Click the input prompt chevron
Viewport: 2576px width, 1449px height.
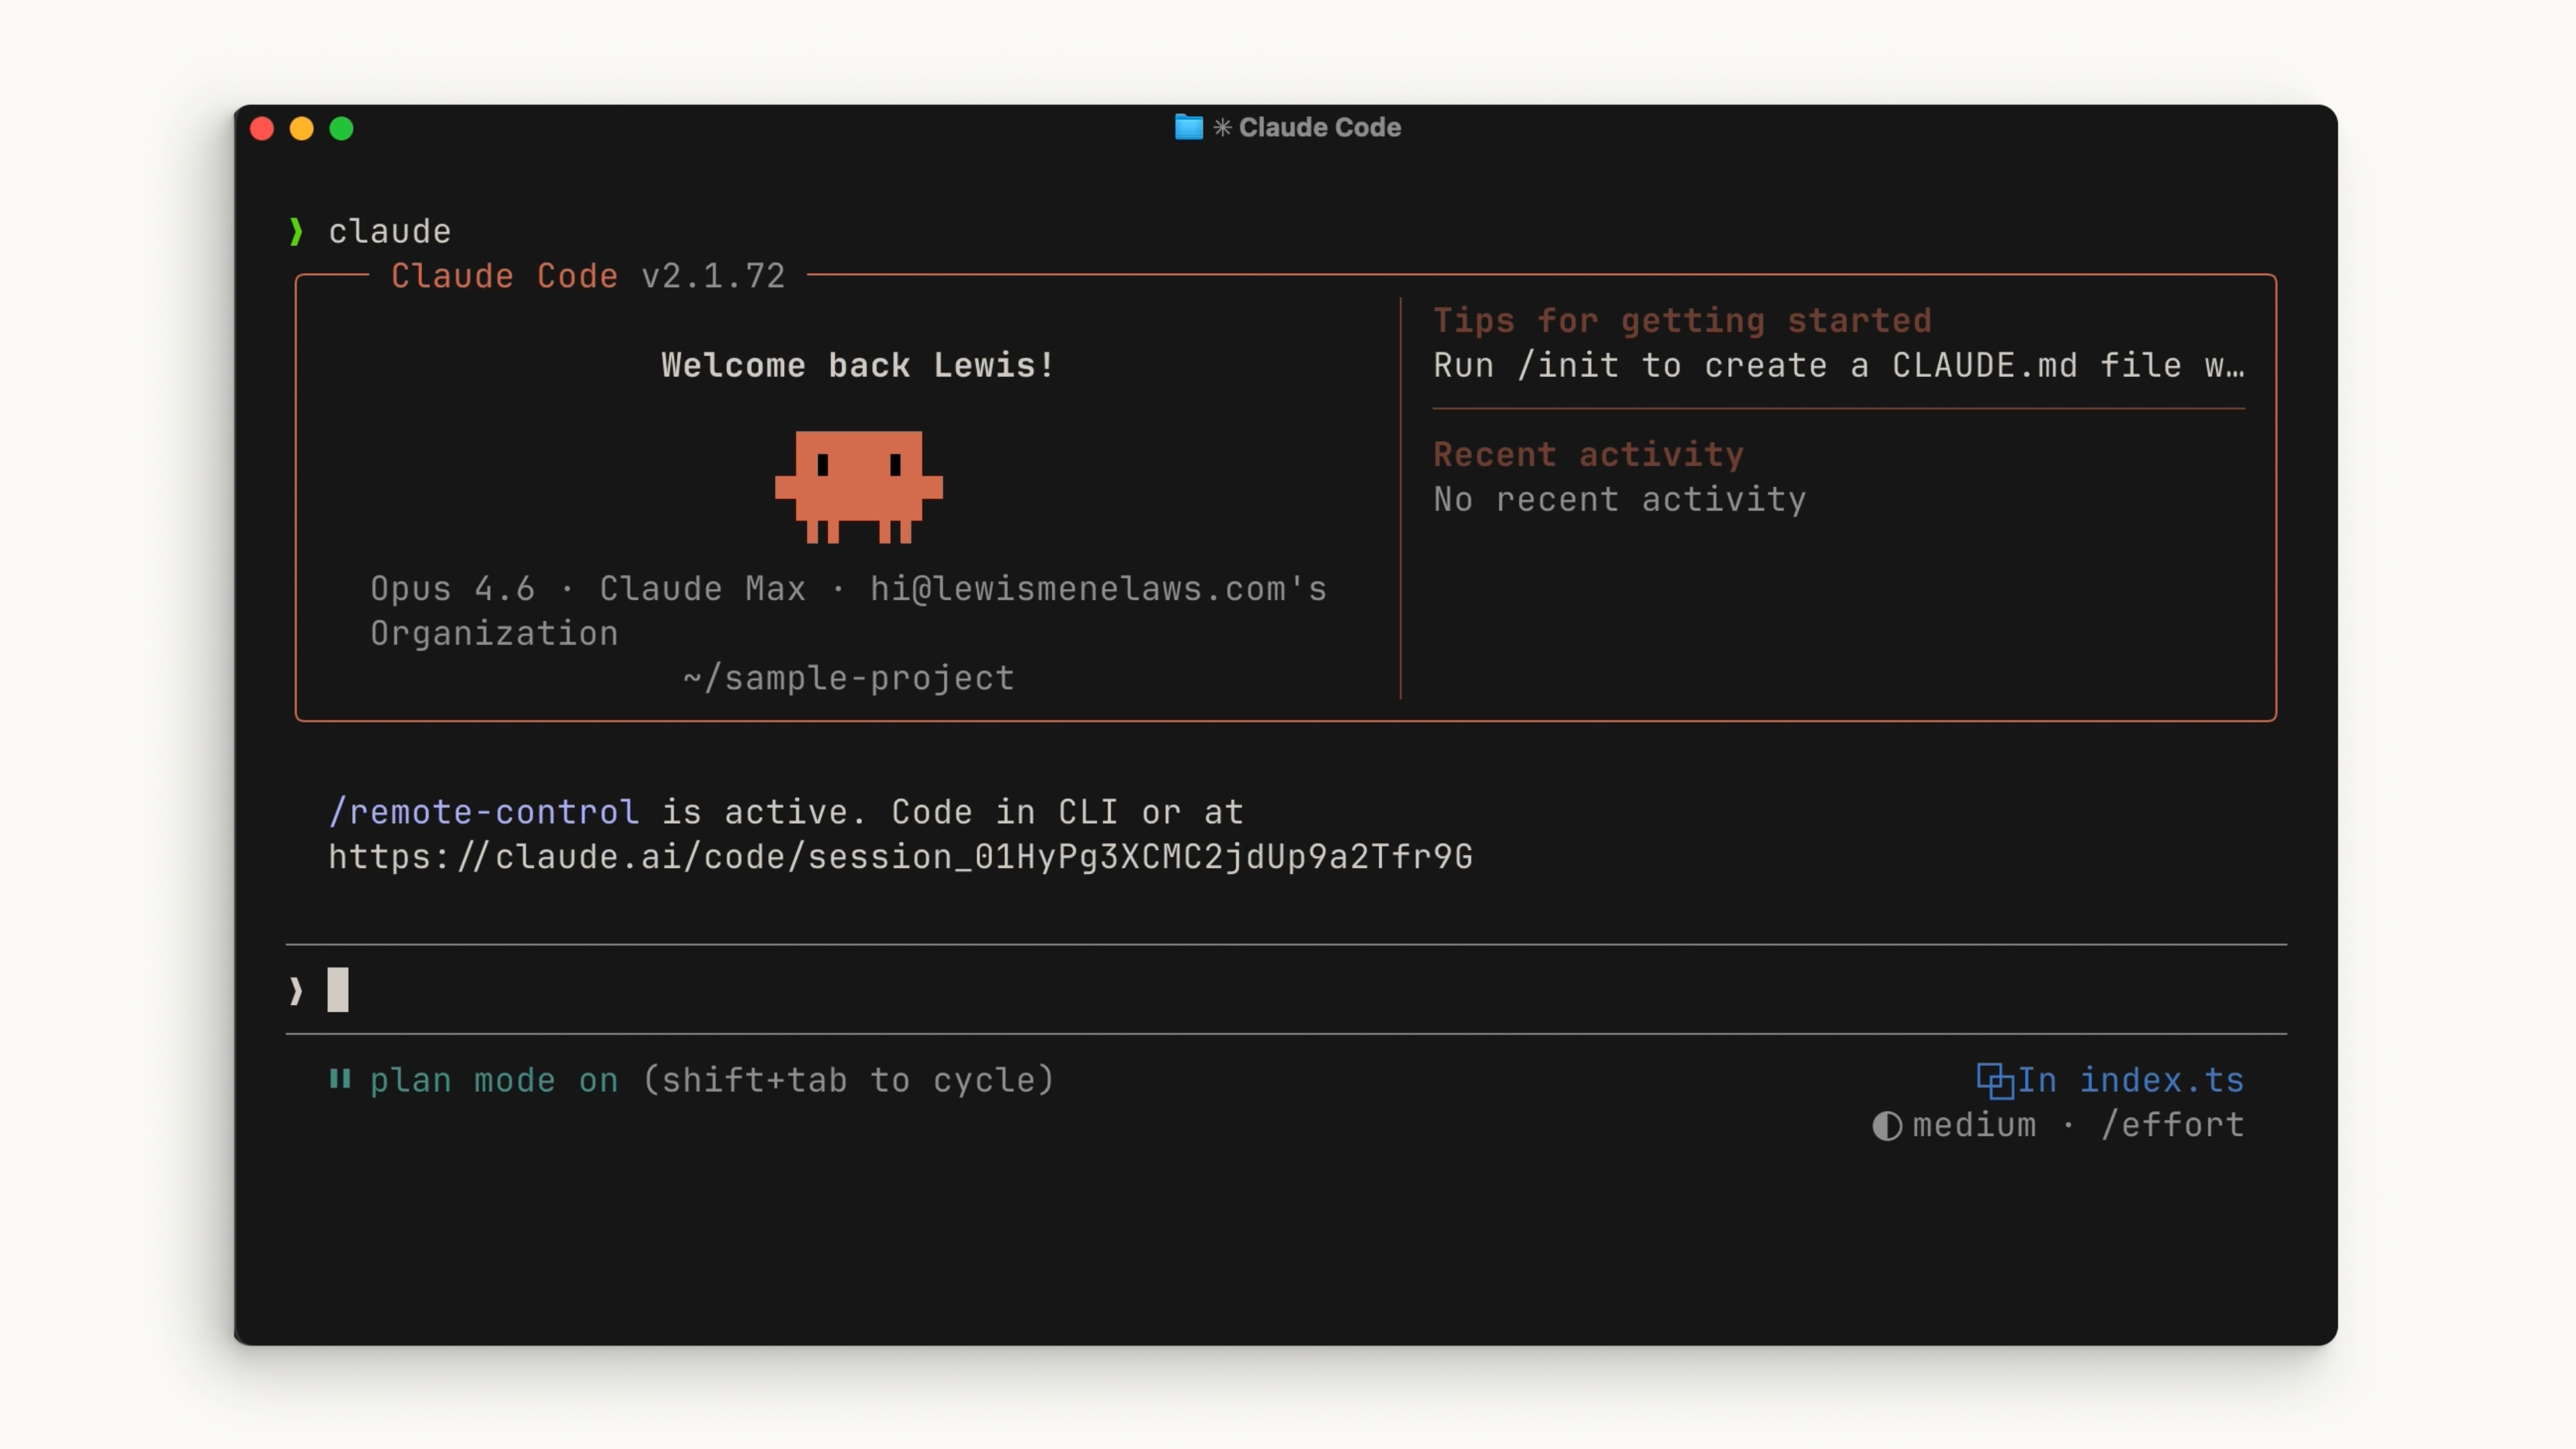(296, 991)
